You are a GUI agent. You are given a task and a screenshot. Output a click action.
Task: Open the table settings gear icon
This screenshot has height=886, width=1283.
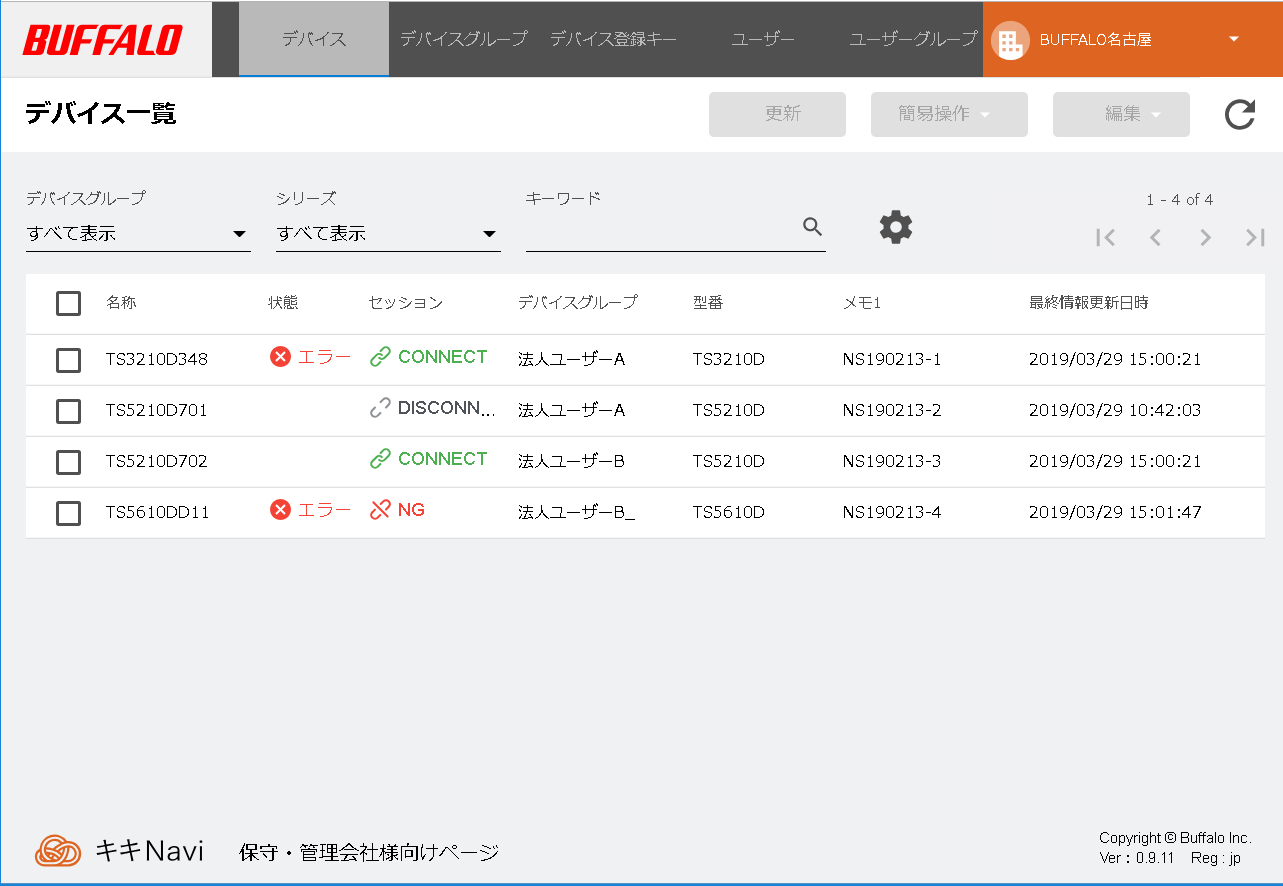click(896, 227)
